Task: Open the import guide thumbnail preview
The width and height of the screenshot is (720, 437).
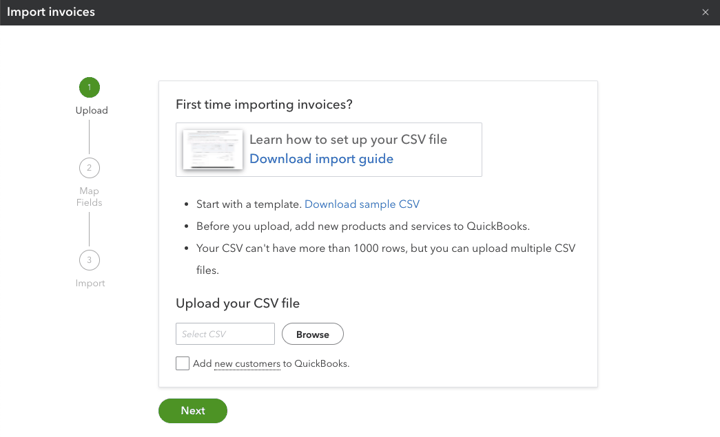Action: tap(213, 149)
